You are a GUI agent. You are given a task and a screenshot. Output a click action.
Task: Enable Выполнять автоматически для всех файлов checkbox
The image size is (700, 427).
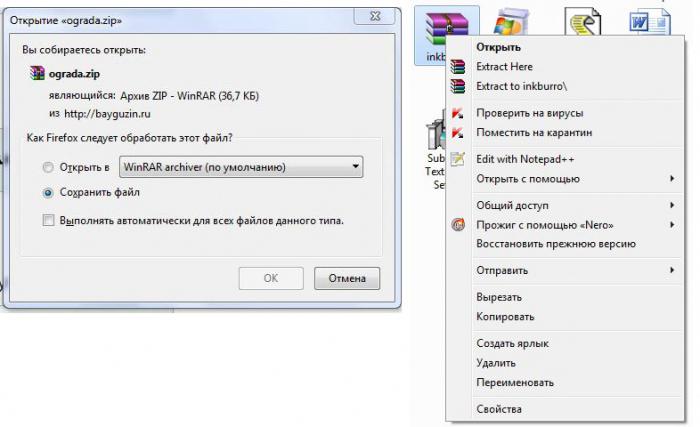pyautogui.click(x=48, y=220)
